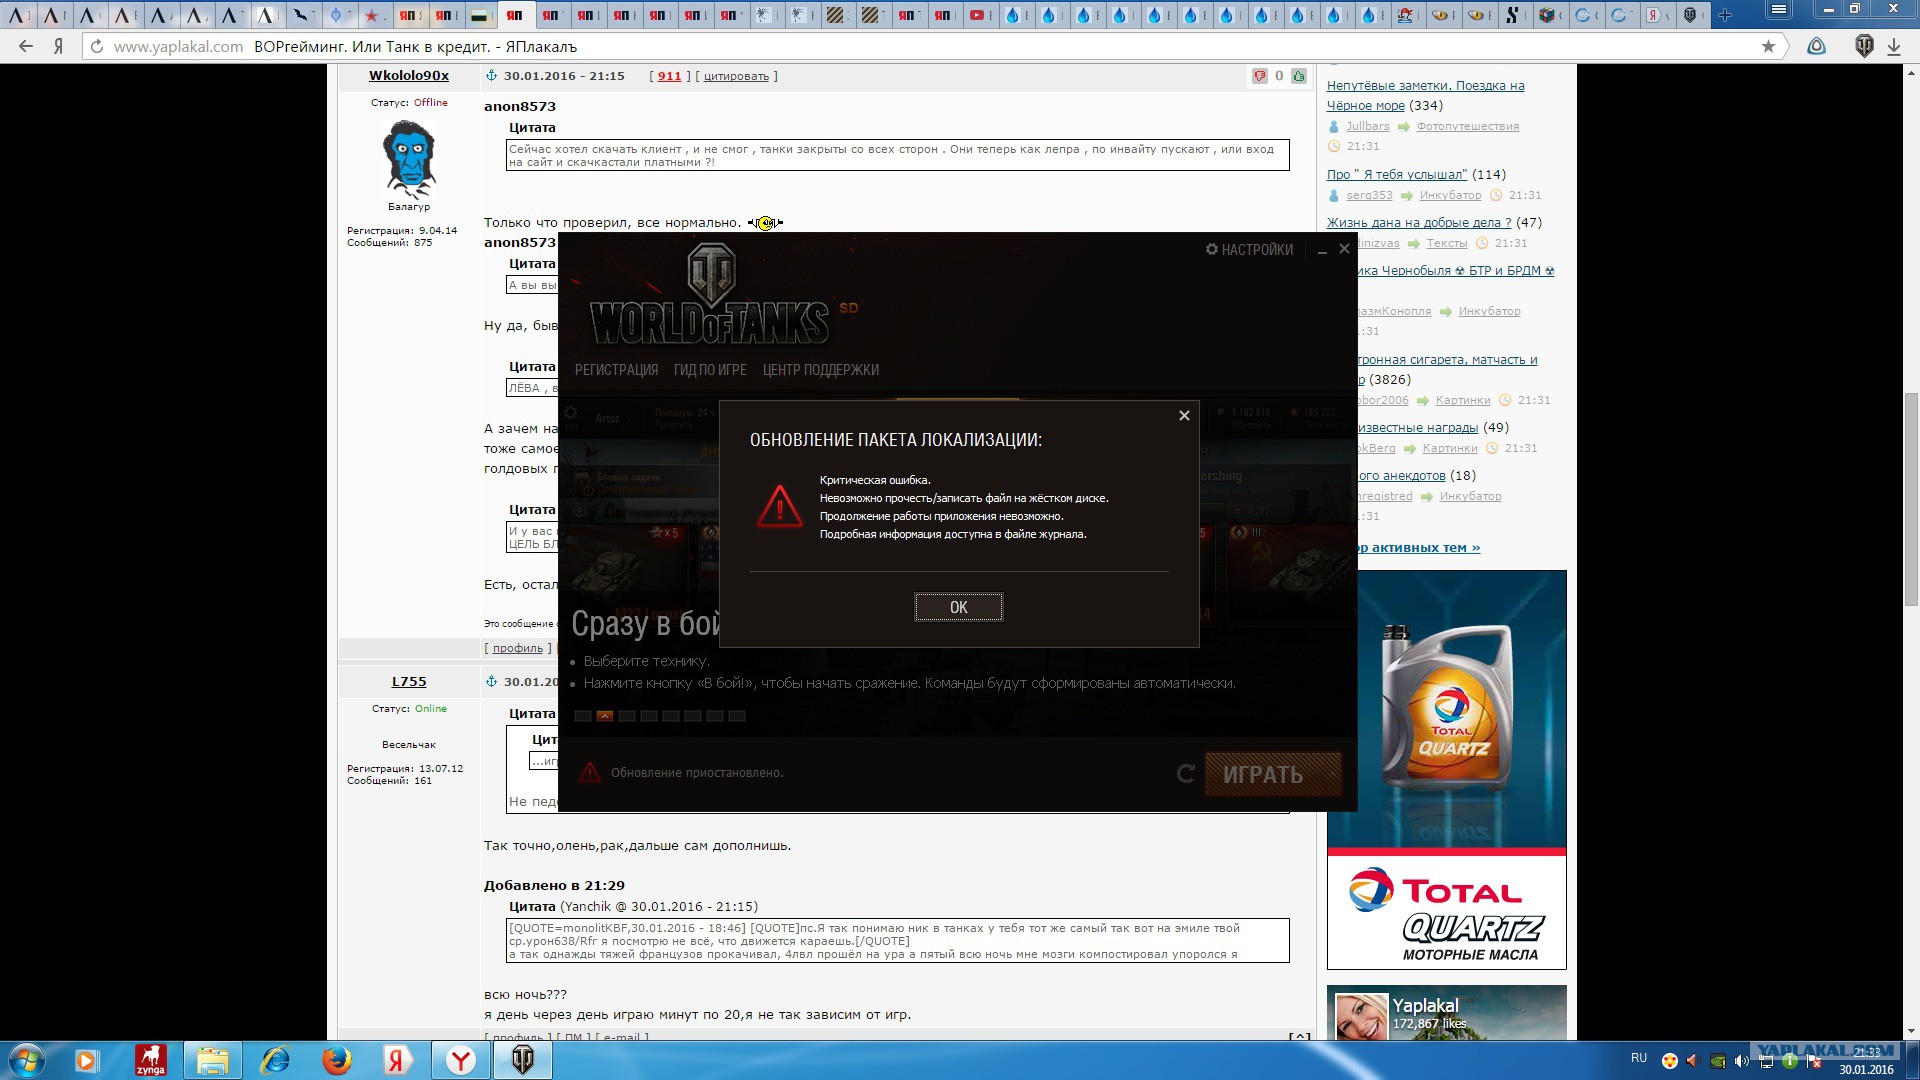Select the first slide indicator in the launcher

pos(583,716)
